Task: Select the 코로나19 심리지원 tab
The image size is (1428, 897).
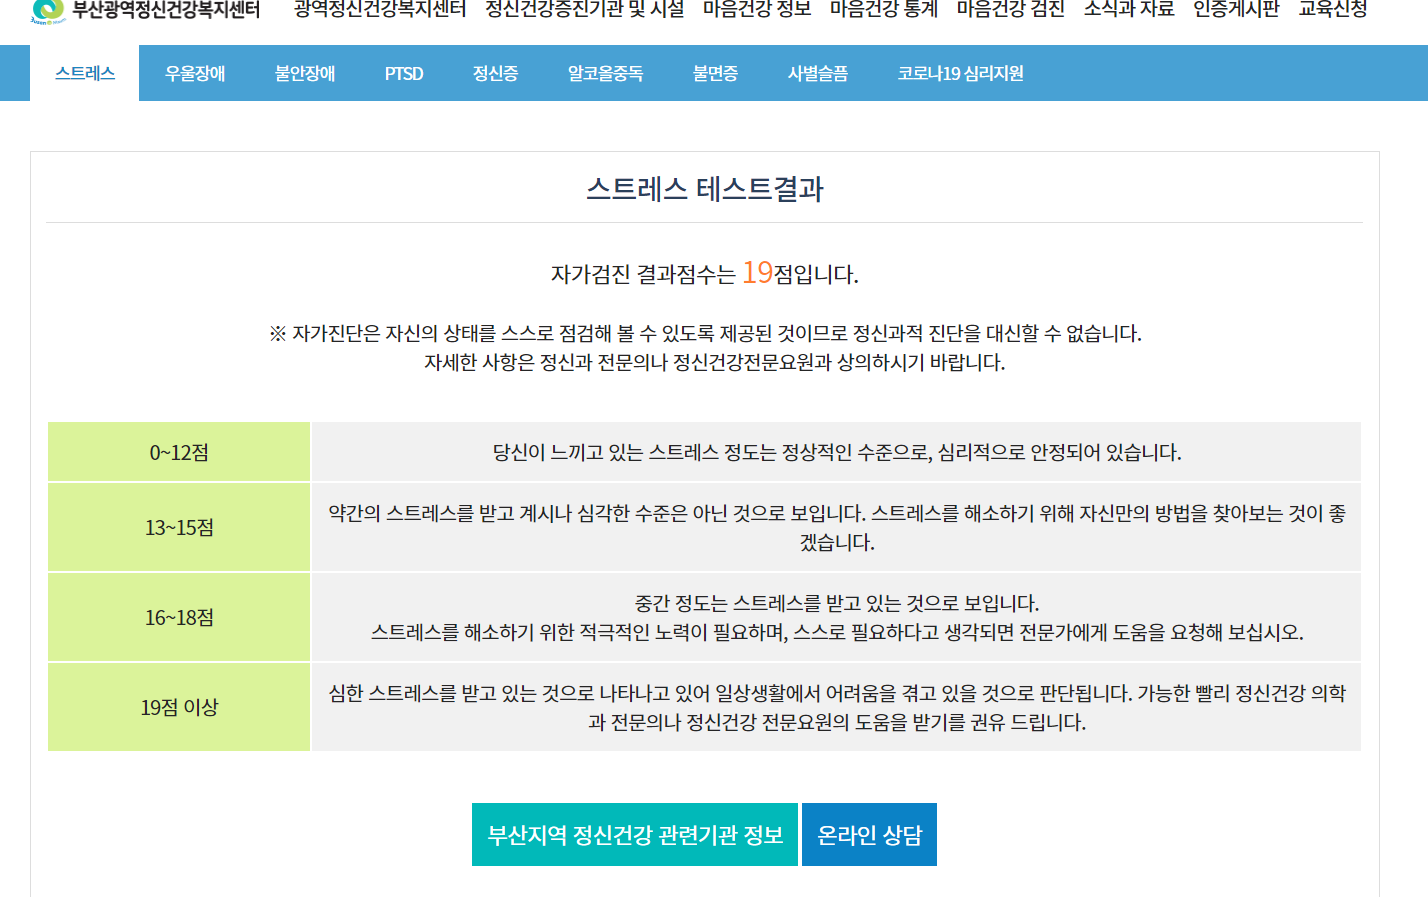Action: pos(960,73)
